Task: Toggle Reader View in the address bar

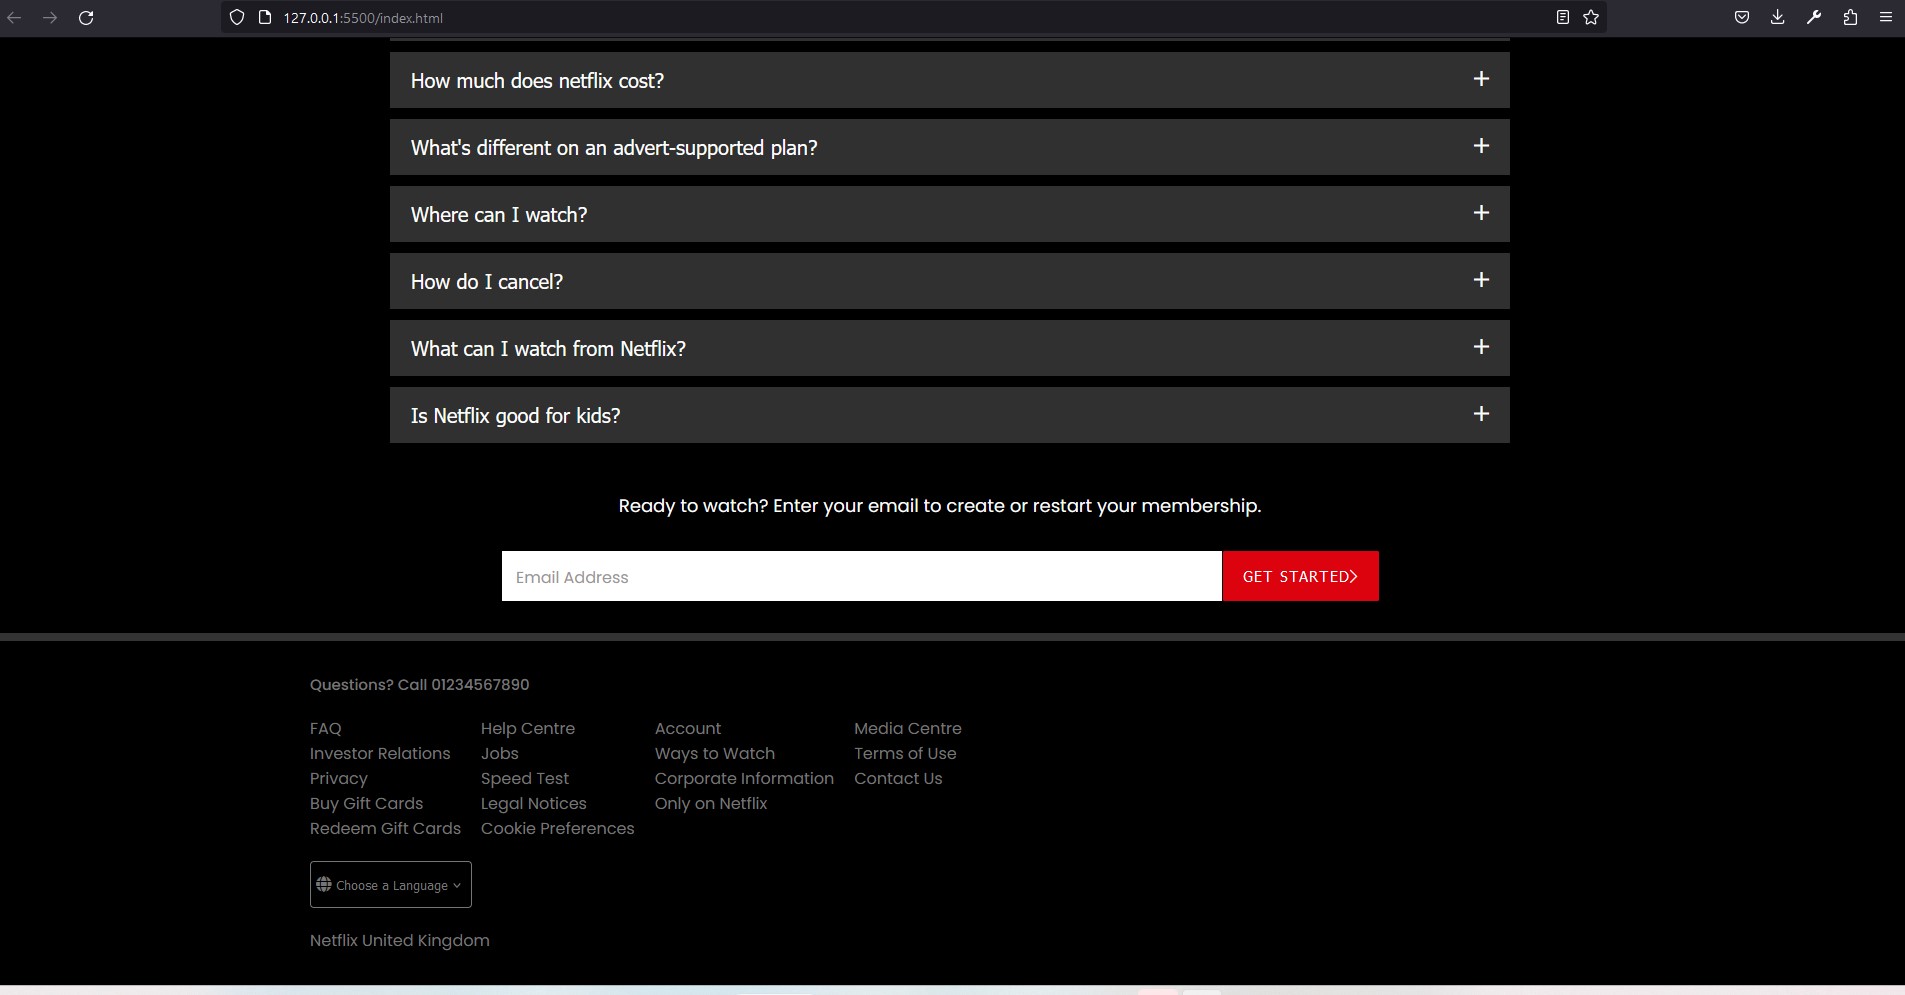Action: [x=1561, y=17]
